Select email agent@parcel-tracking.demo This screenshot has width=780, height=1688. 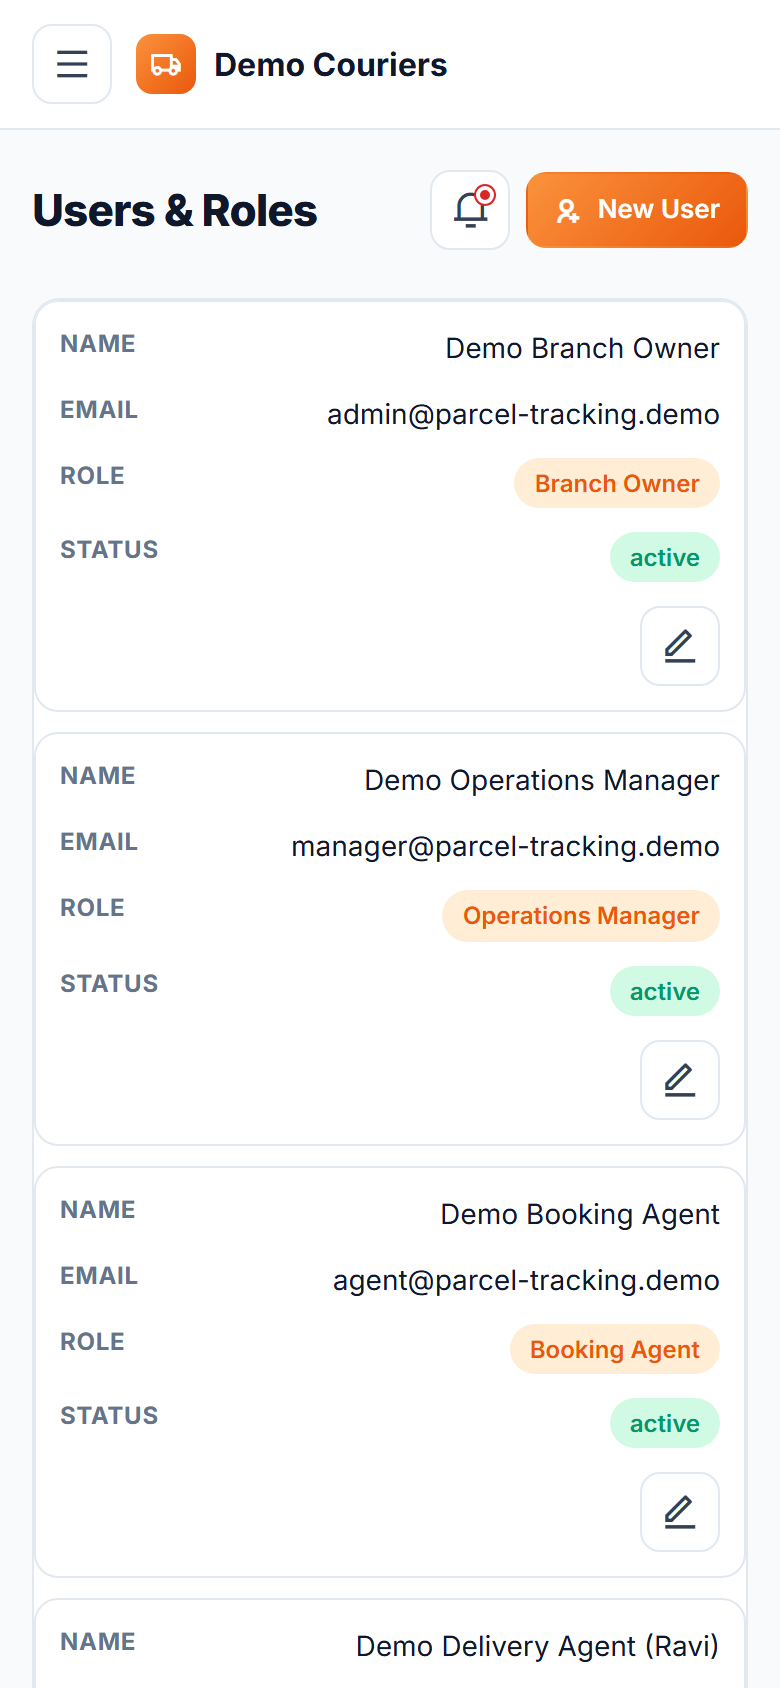click(526, 1280)
